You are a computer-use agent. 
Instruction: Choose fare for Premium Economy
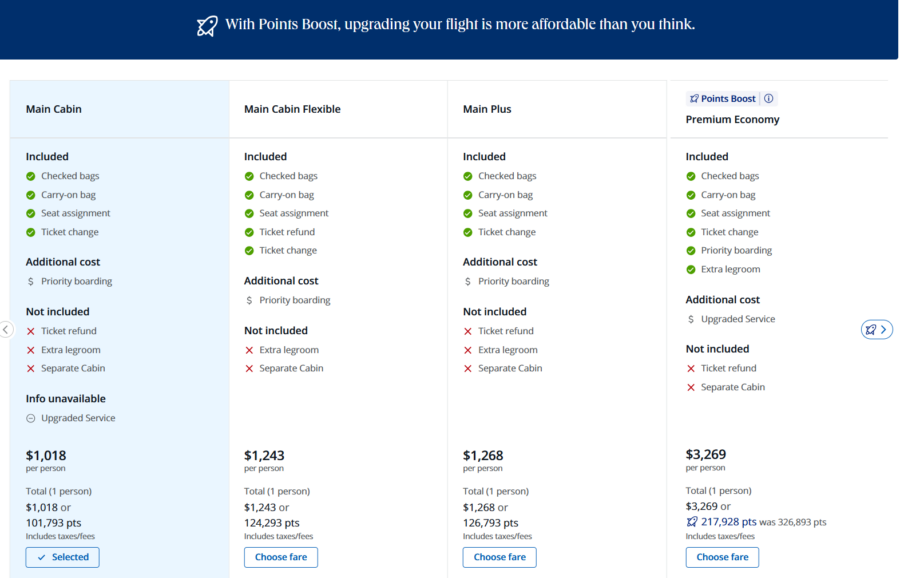click(722, 557)
